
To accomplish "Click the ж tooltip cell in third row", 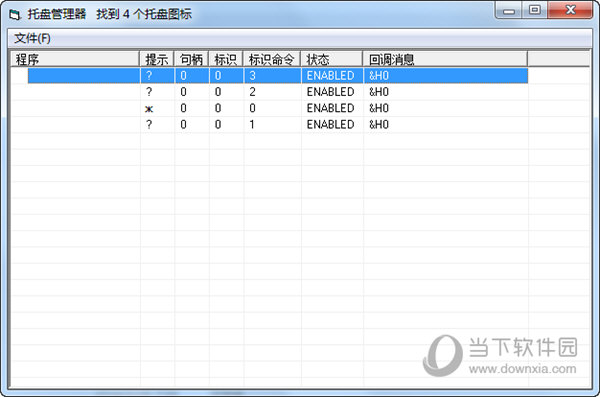I will (149, 109).
